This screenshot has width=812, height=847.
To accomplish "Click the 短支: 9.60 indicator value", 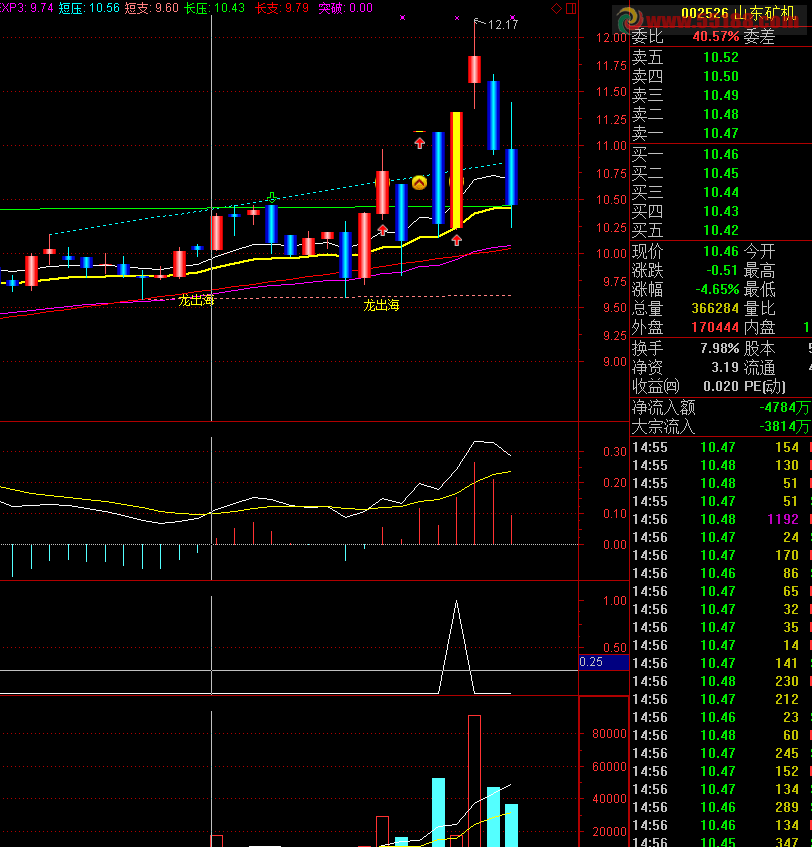I will pos(151,8).
